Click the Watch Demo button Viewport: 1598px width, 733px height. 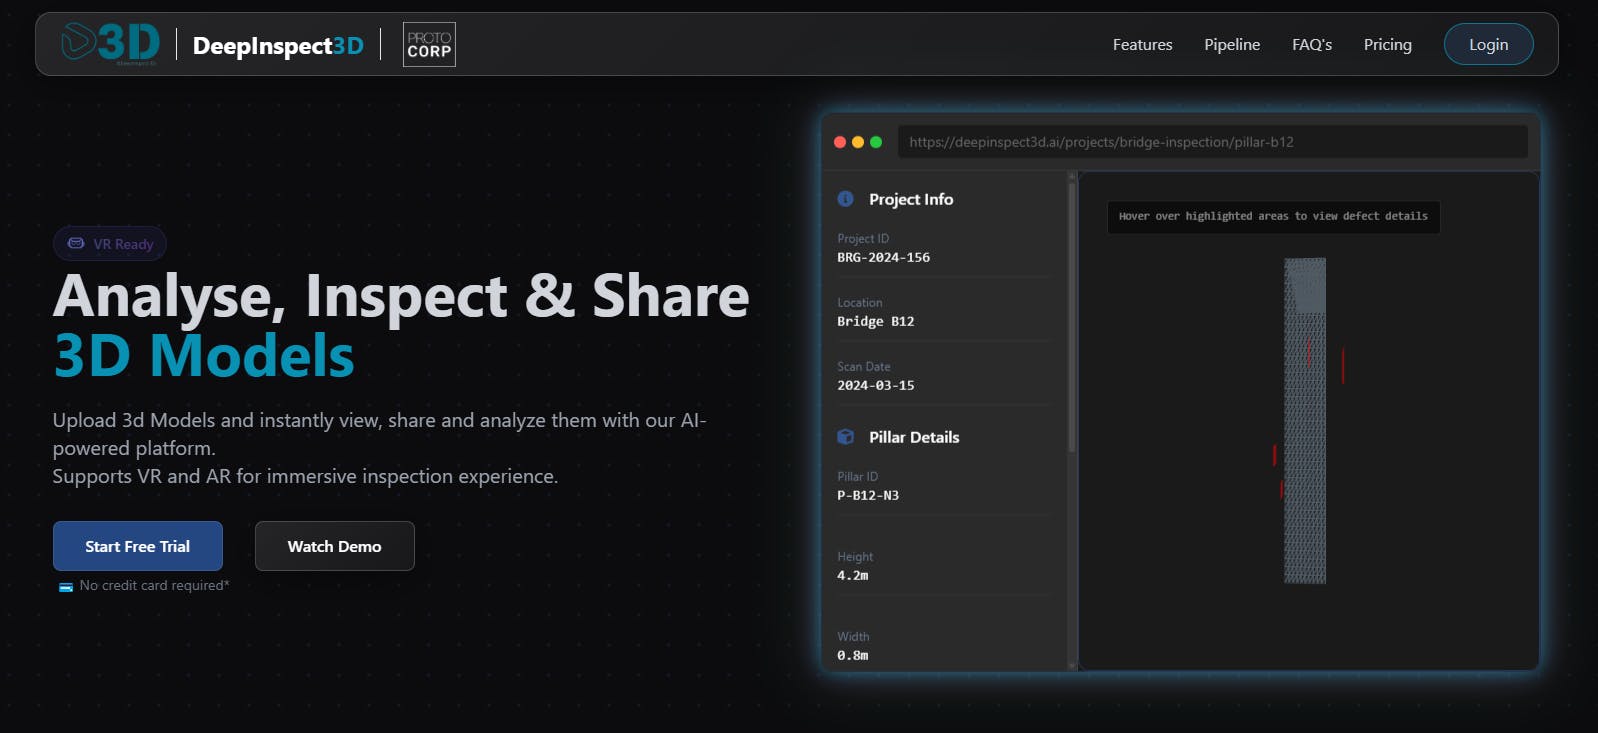pyautogui.click(x=335, y=546)
